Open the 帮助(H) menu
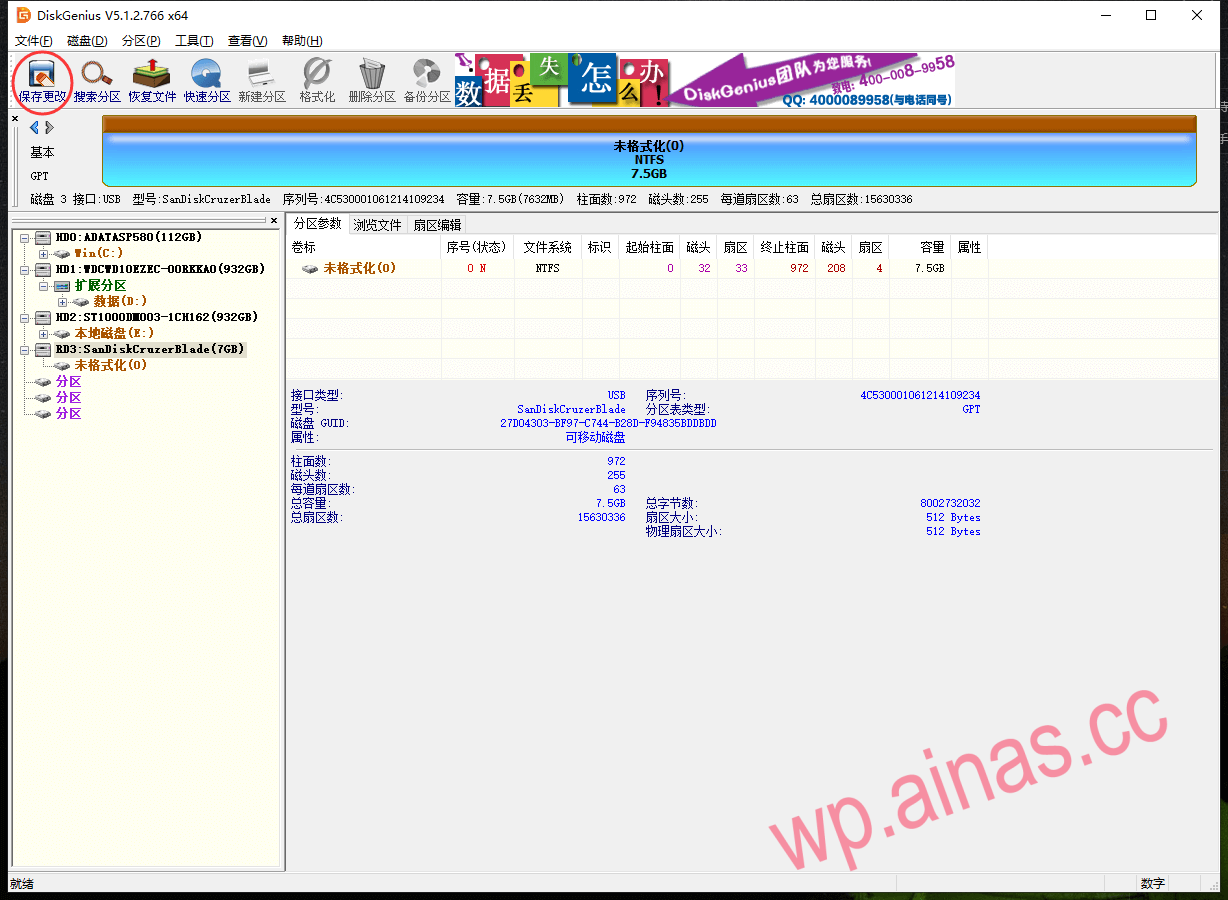 tap(302, 41)
